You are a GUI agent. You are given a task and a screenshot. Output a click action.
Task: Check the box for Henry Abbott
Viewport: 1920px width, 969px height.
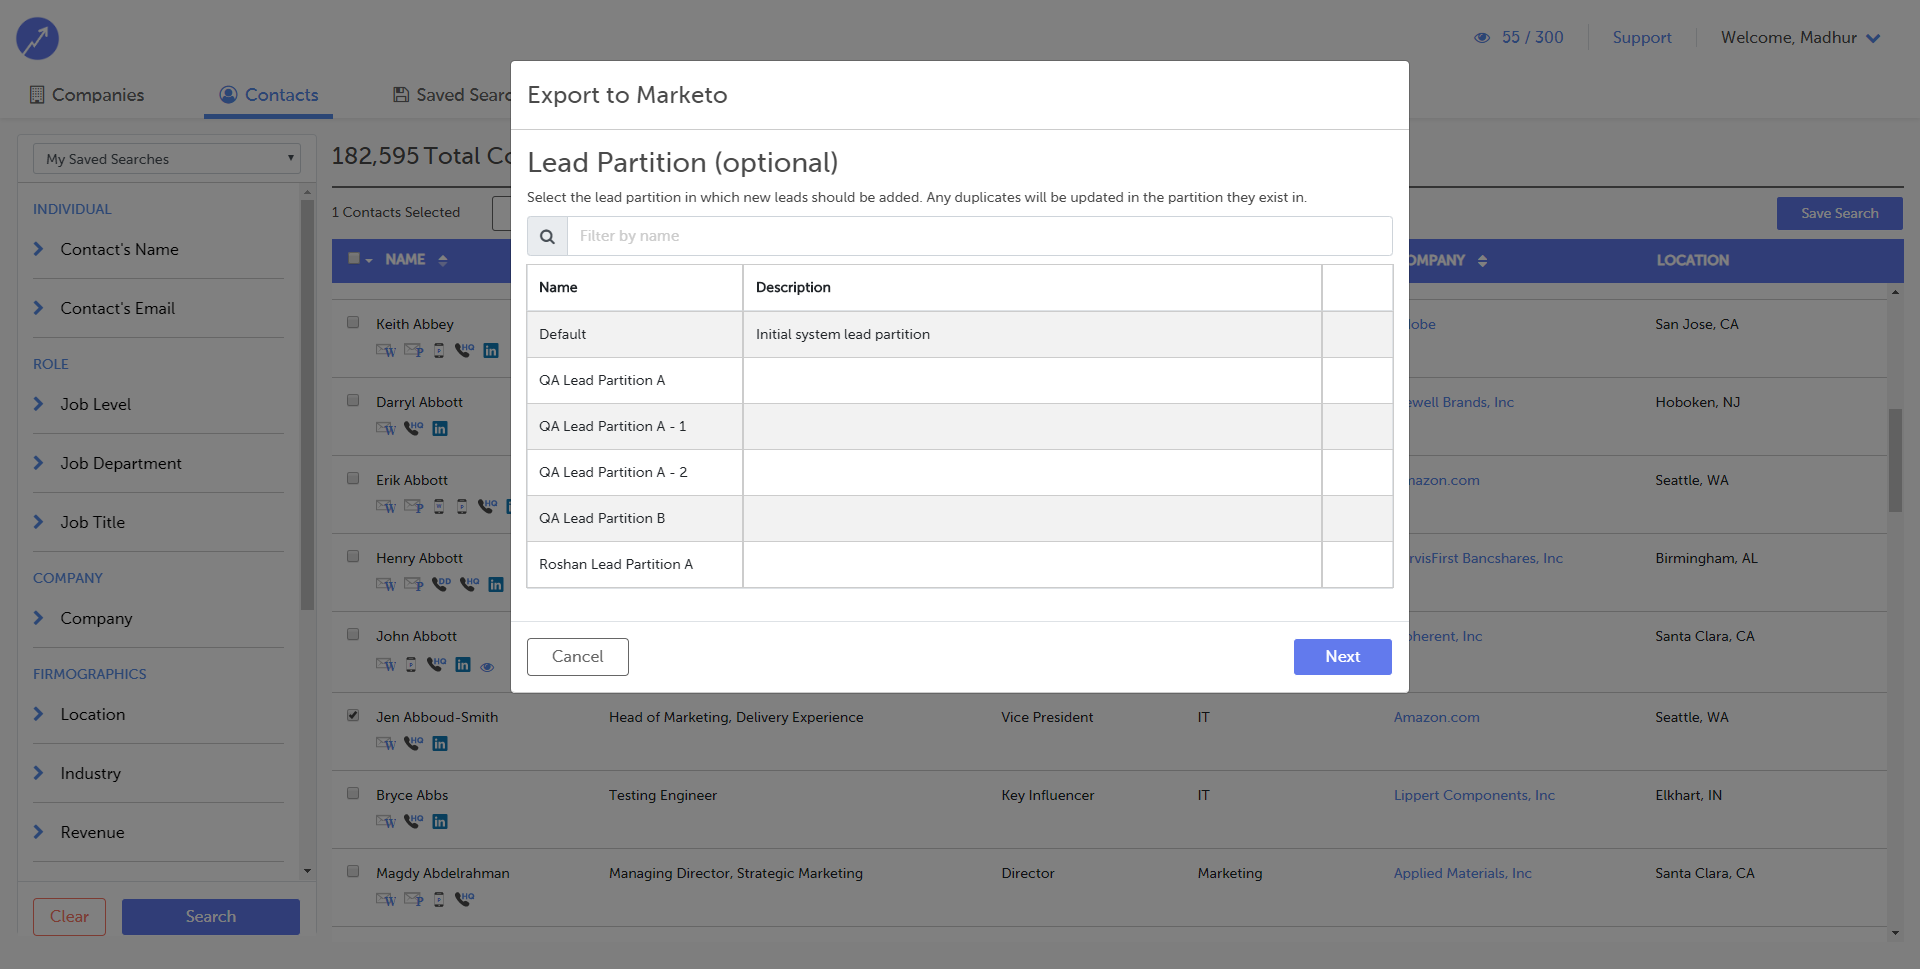click(x=353, y=556)
